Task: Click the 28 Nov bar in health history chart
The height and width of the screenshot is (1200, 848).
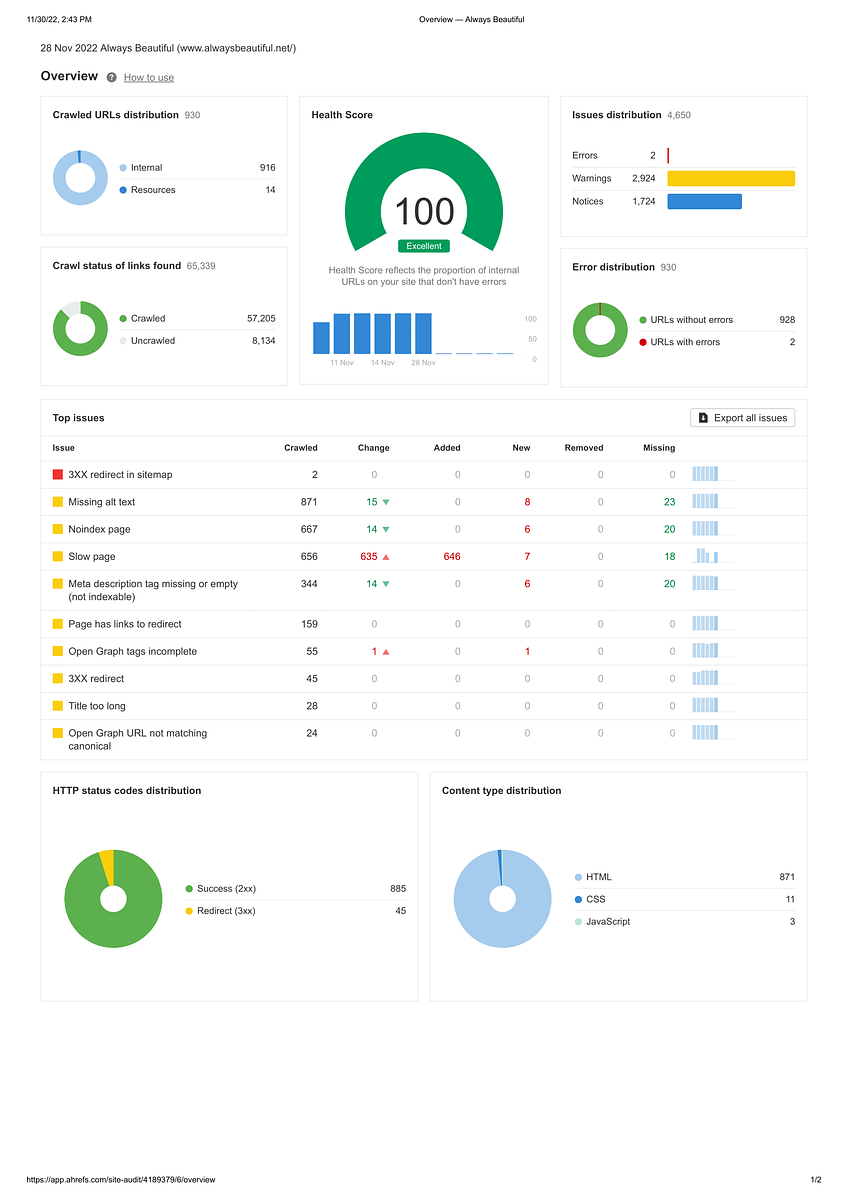Action: pyautogui.click(x=423, y=333)
